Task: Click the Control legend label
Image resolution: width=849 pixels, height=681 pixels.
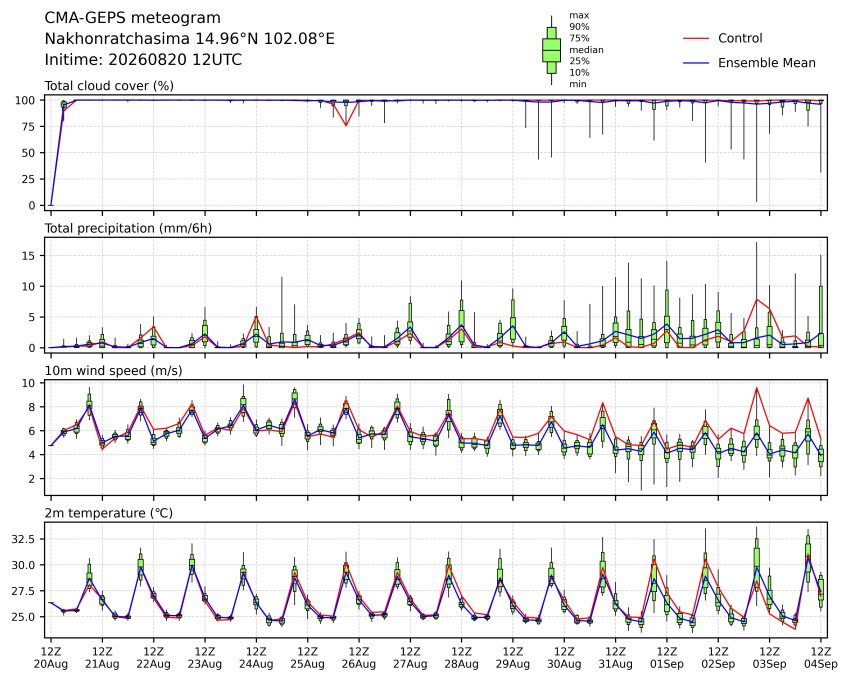Action: pyautogui.click(x=740, y=38)
